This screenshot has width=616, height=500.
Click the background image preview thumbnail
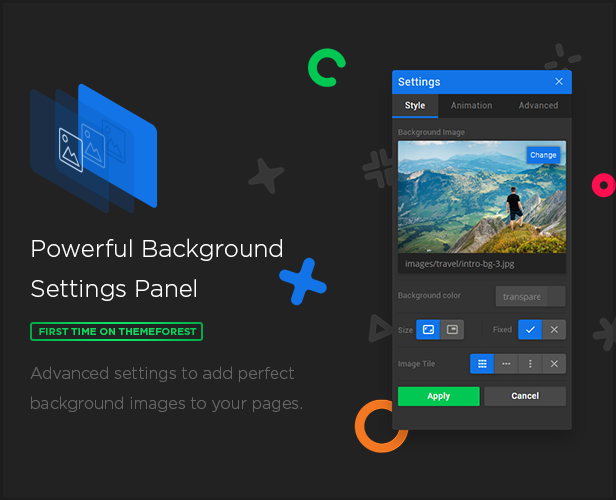coord(470,200)
